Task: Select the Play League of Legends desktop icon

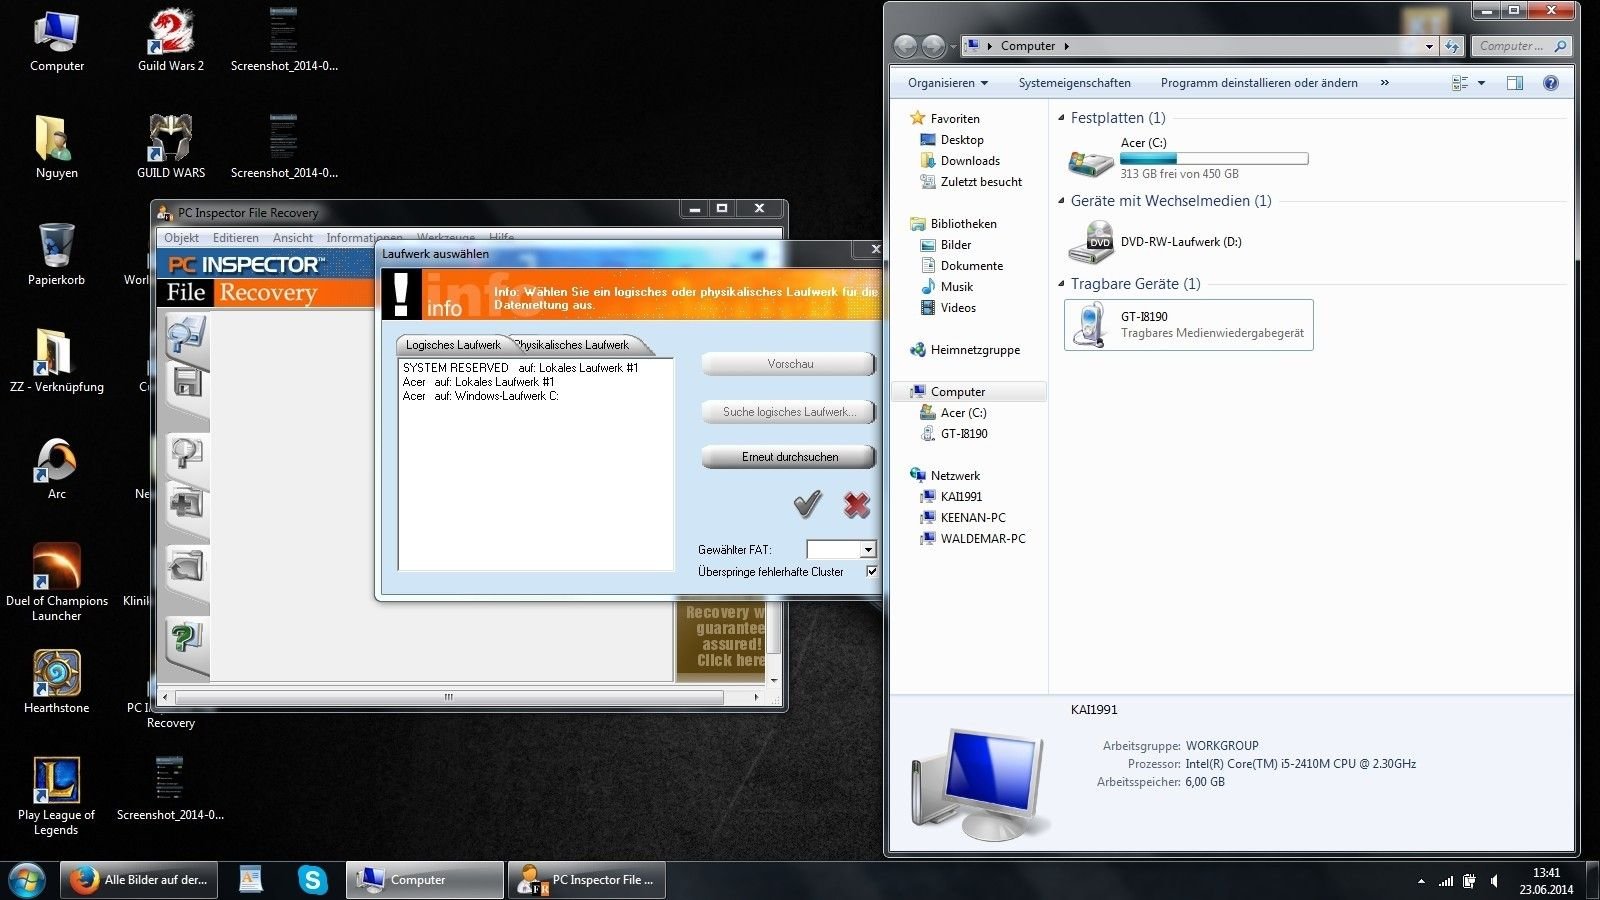Action: click(x=57, y=796)
